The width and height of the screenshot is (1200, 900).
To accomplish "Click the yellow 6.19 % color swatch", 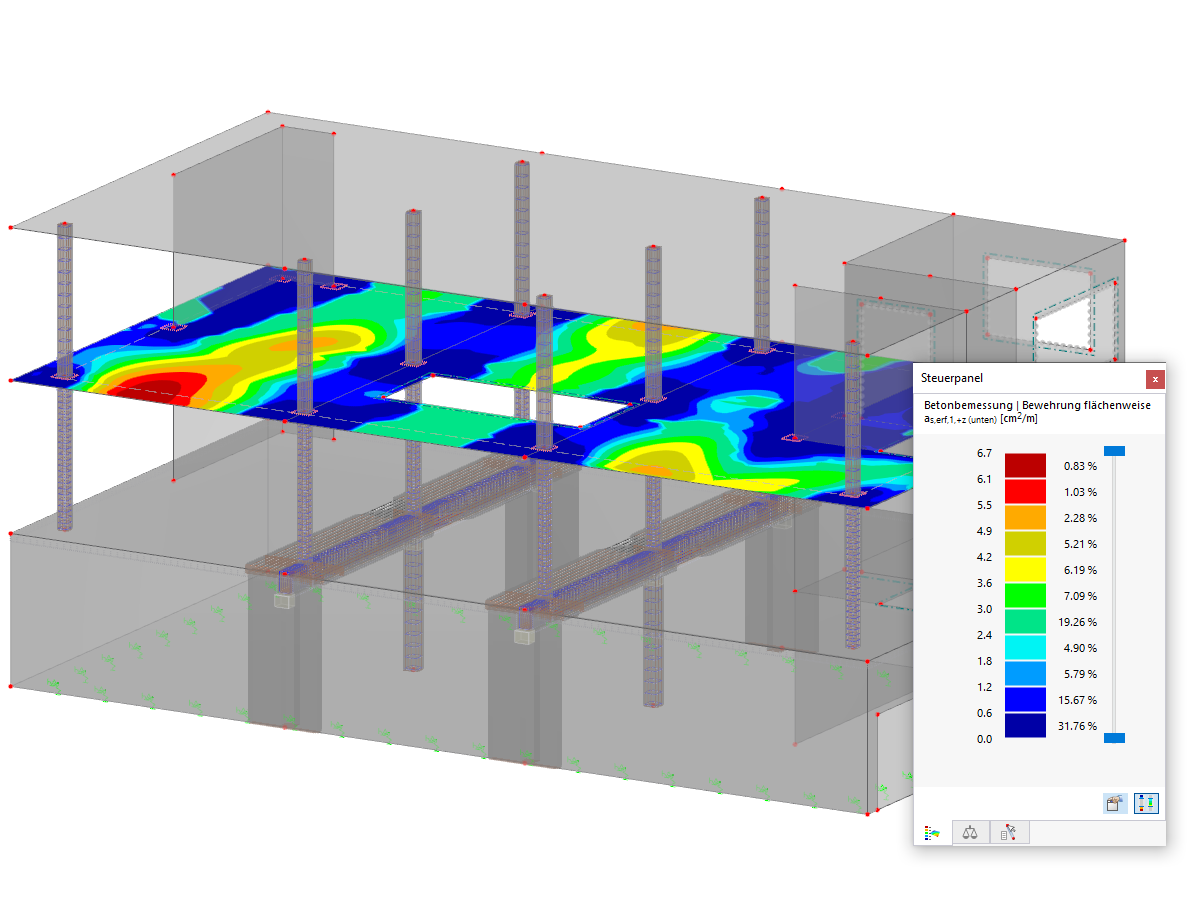I will (x=1025, y=569).
